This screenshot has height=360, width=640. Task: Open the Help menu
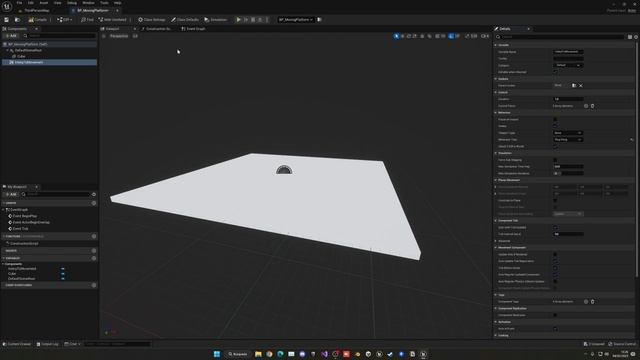click(117, 3)
